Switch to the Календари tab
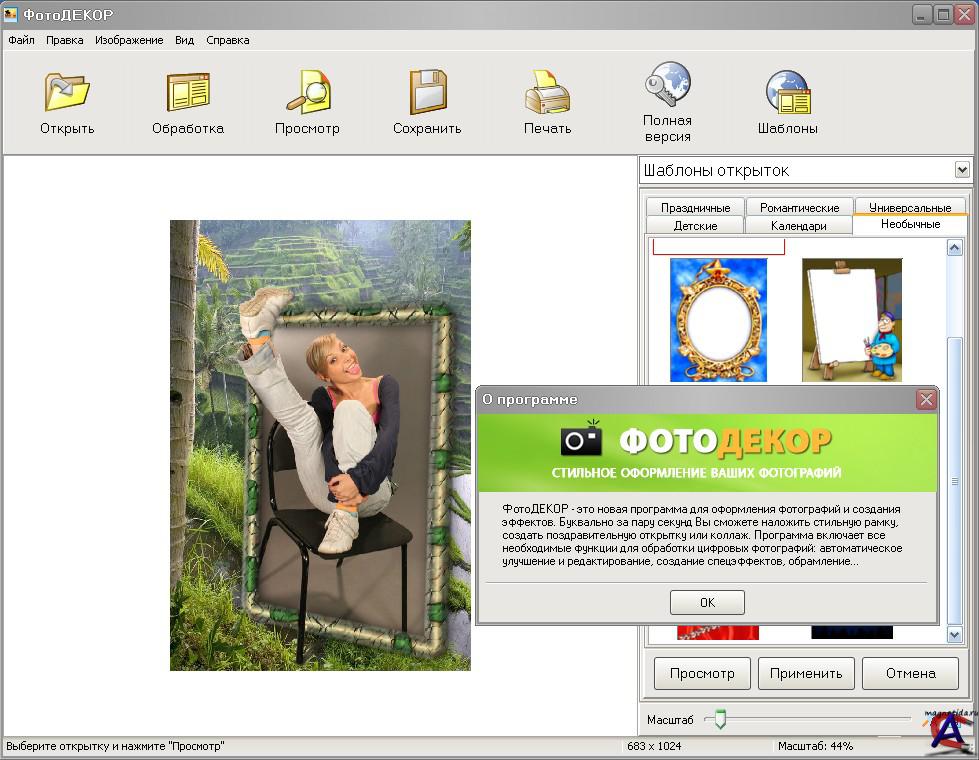The image size is (979, 760). (799, 225)
